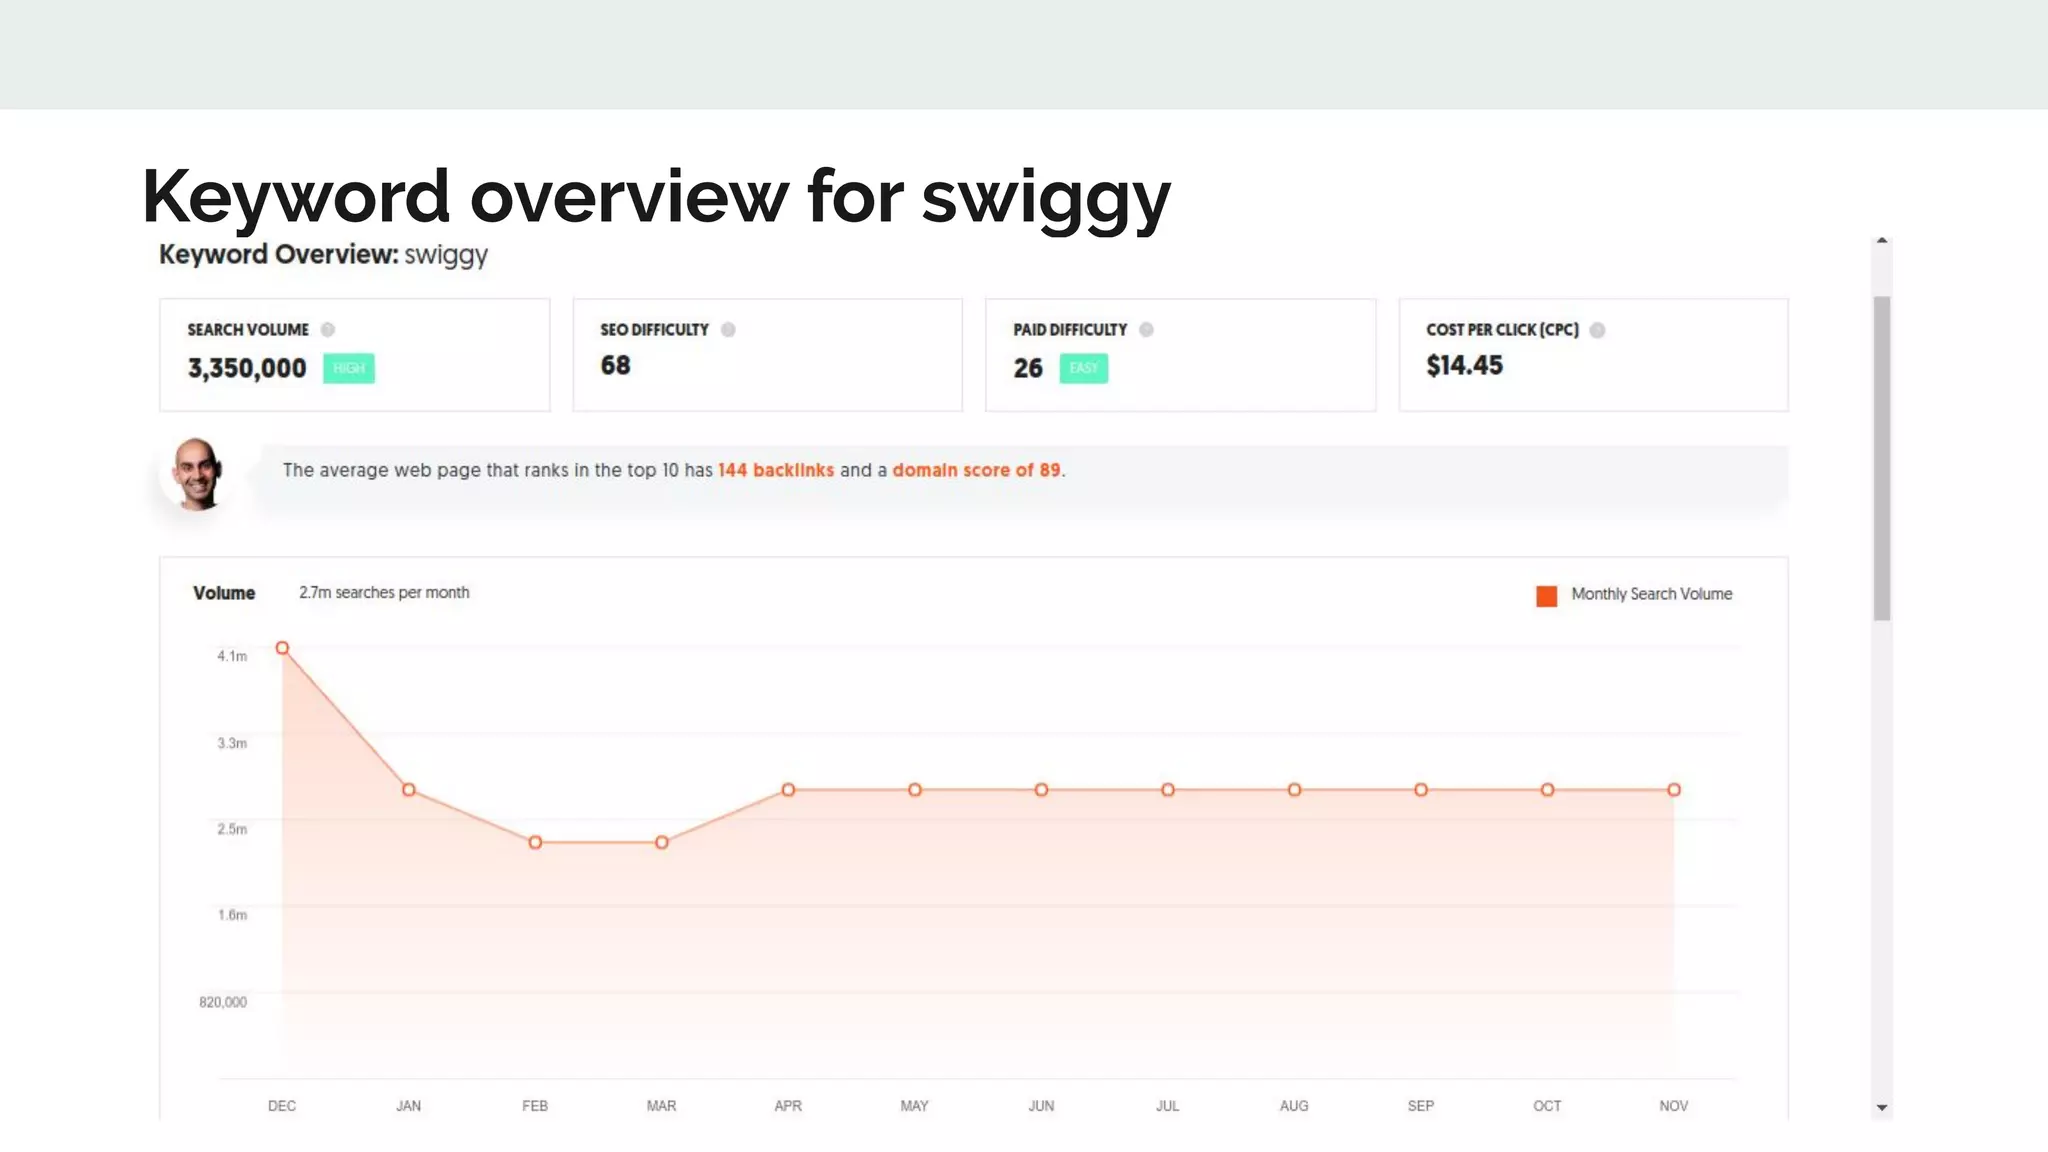Select the JUN data point on chart
This screenshot has width=2048, height=1152.
coord(1041,790)
